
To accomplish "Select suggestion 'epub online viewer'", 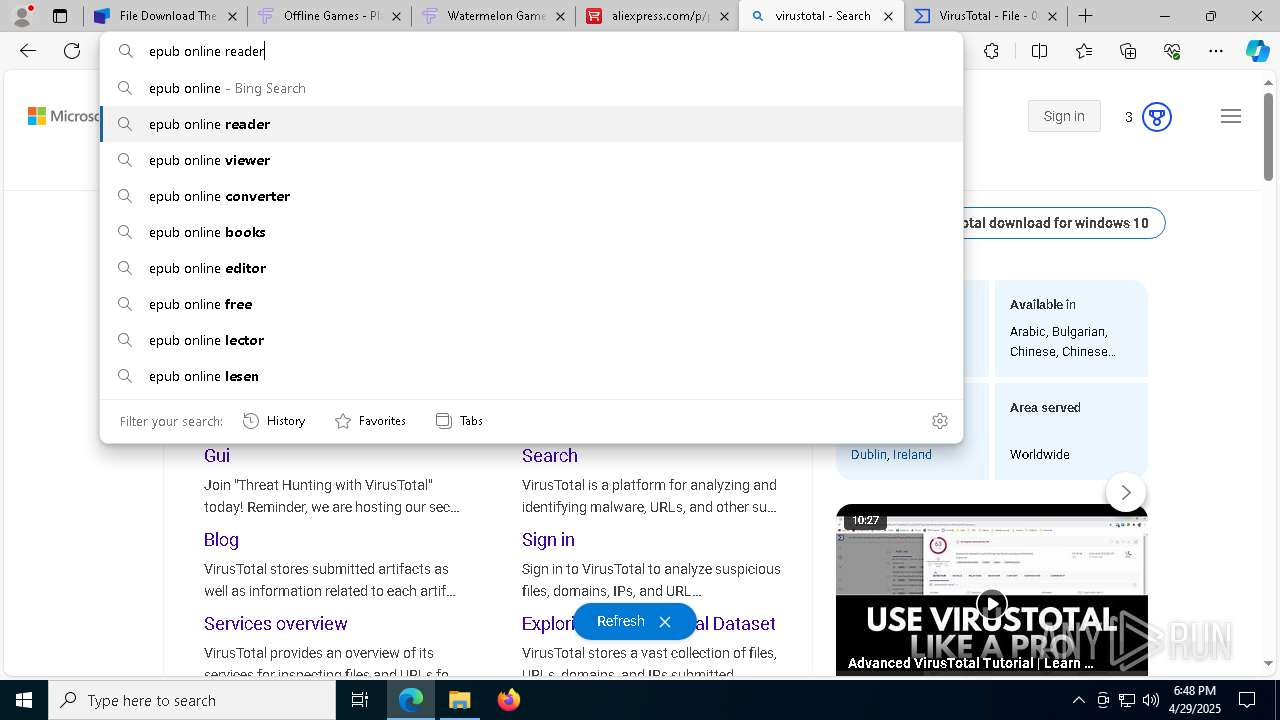I will click(531, 160).
